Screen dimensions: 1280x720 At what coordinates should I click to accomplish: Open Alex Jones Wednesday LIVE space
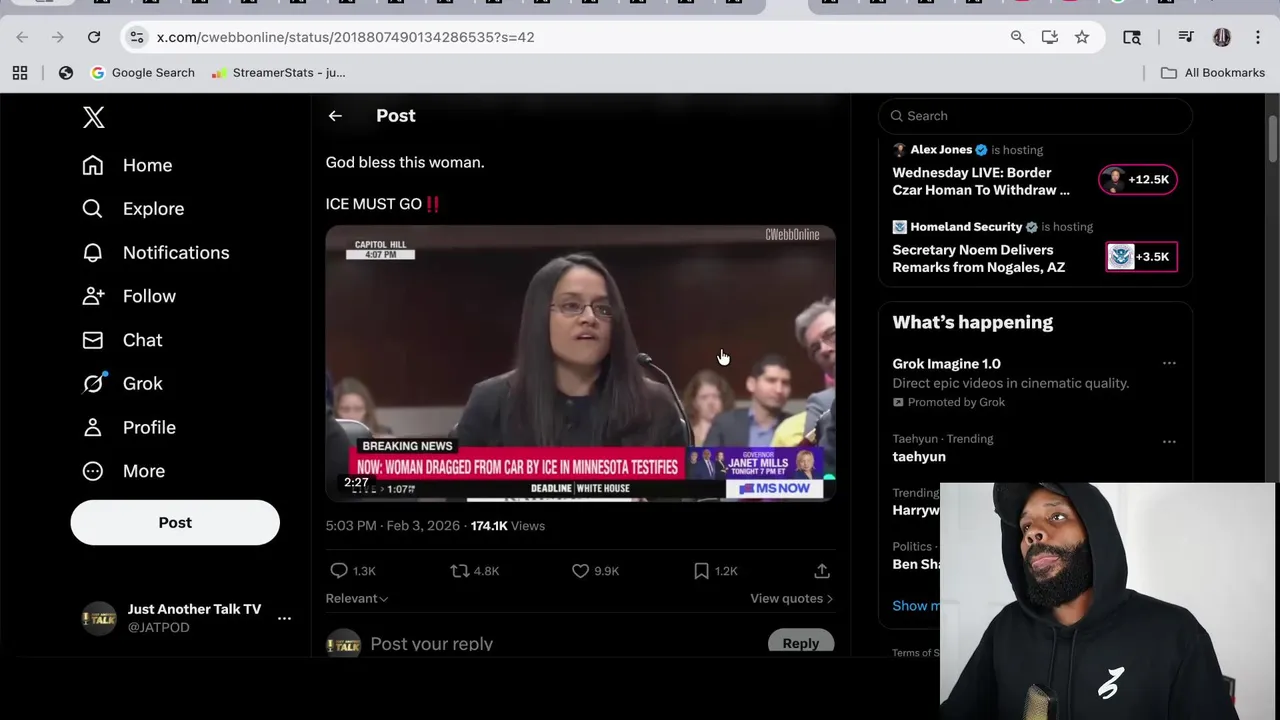click(981, 181)
